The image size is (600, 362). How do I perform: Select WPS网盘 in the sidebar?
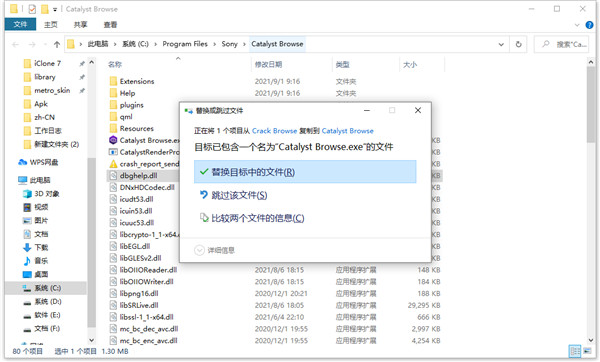[x=38, y=162]
